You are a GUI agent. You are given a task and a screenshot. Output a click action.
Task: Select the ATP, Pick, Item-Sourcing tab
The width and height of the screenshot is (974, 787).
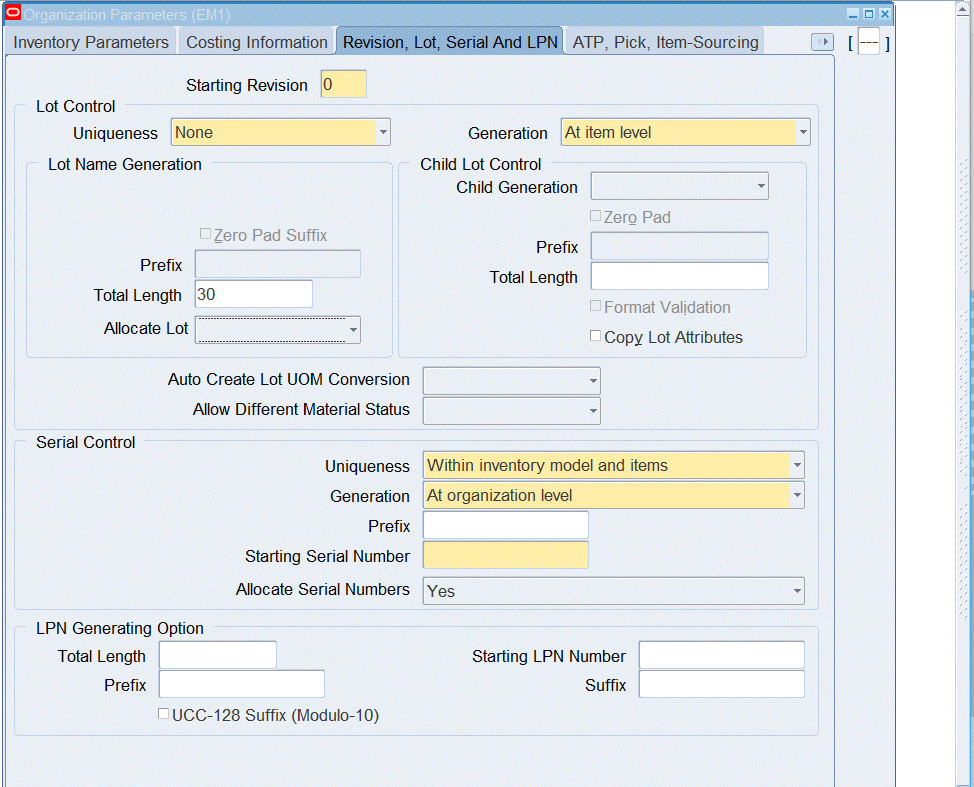[x=663, y=42]
